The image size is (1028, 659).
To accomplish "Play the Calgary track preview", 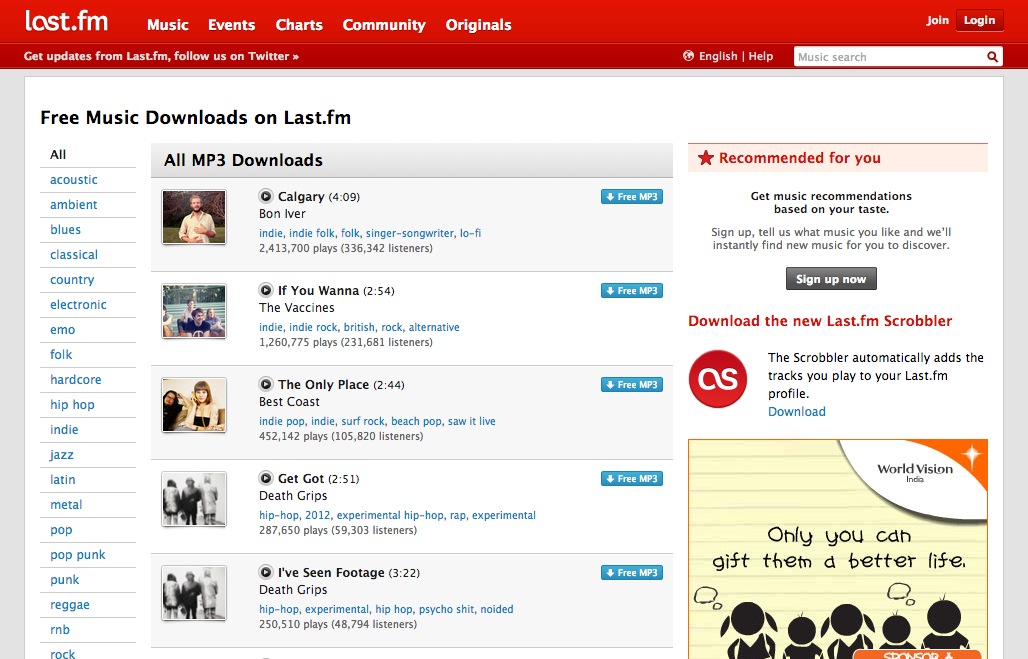I will pyautogui.click(x=266, y=196).
